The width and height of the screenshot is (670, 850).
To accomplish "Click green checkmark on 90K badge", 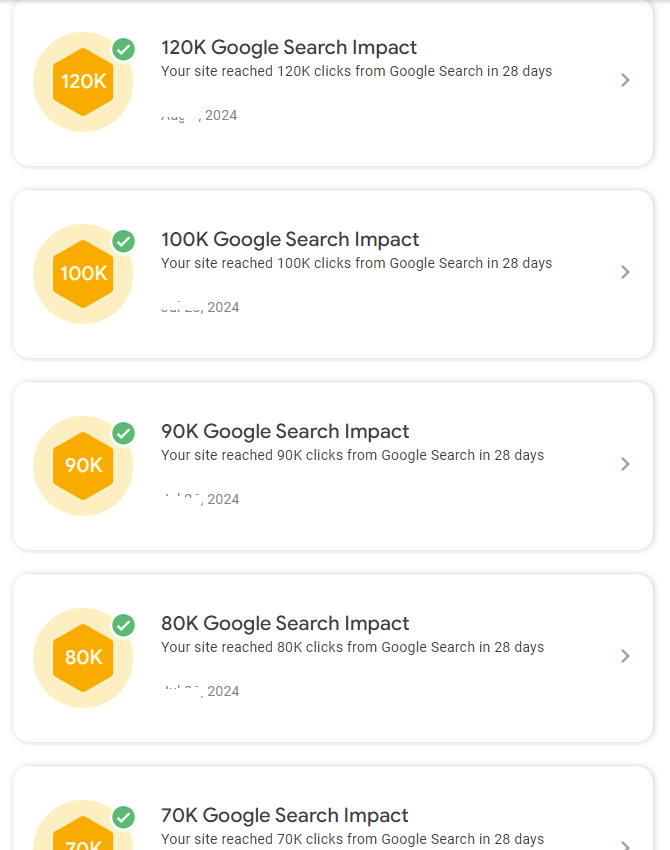I will (124, 433).
